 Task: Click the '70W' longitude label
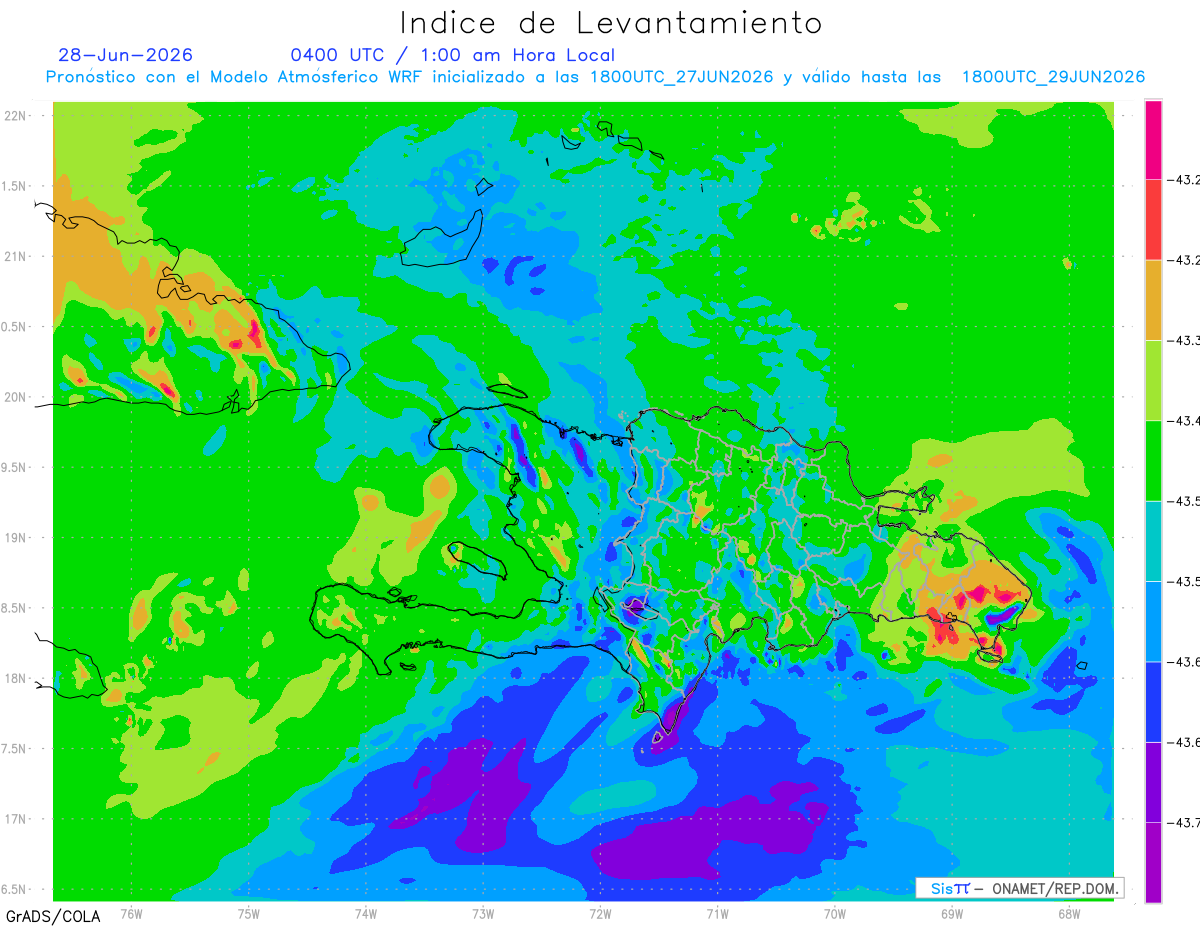point(834,912)
